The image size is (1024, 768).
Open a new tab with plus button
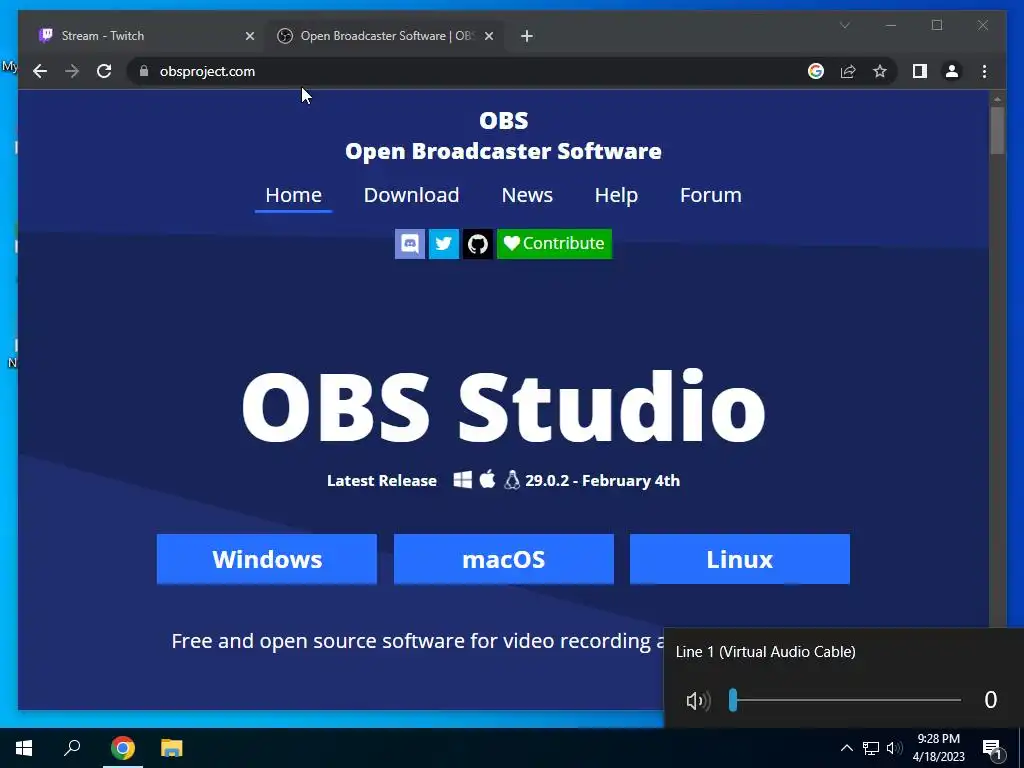point(527,36)
